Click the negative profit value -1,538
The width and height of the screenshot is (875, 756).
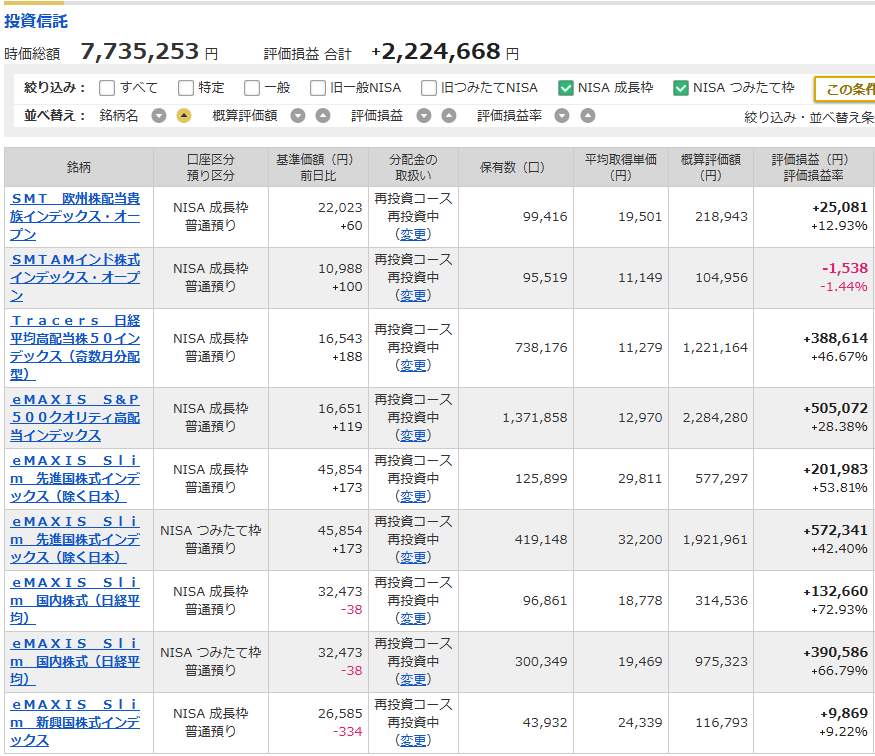pos(845,268)
